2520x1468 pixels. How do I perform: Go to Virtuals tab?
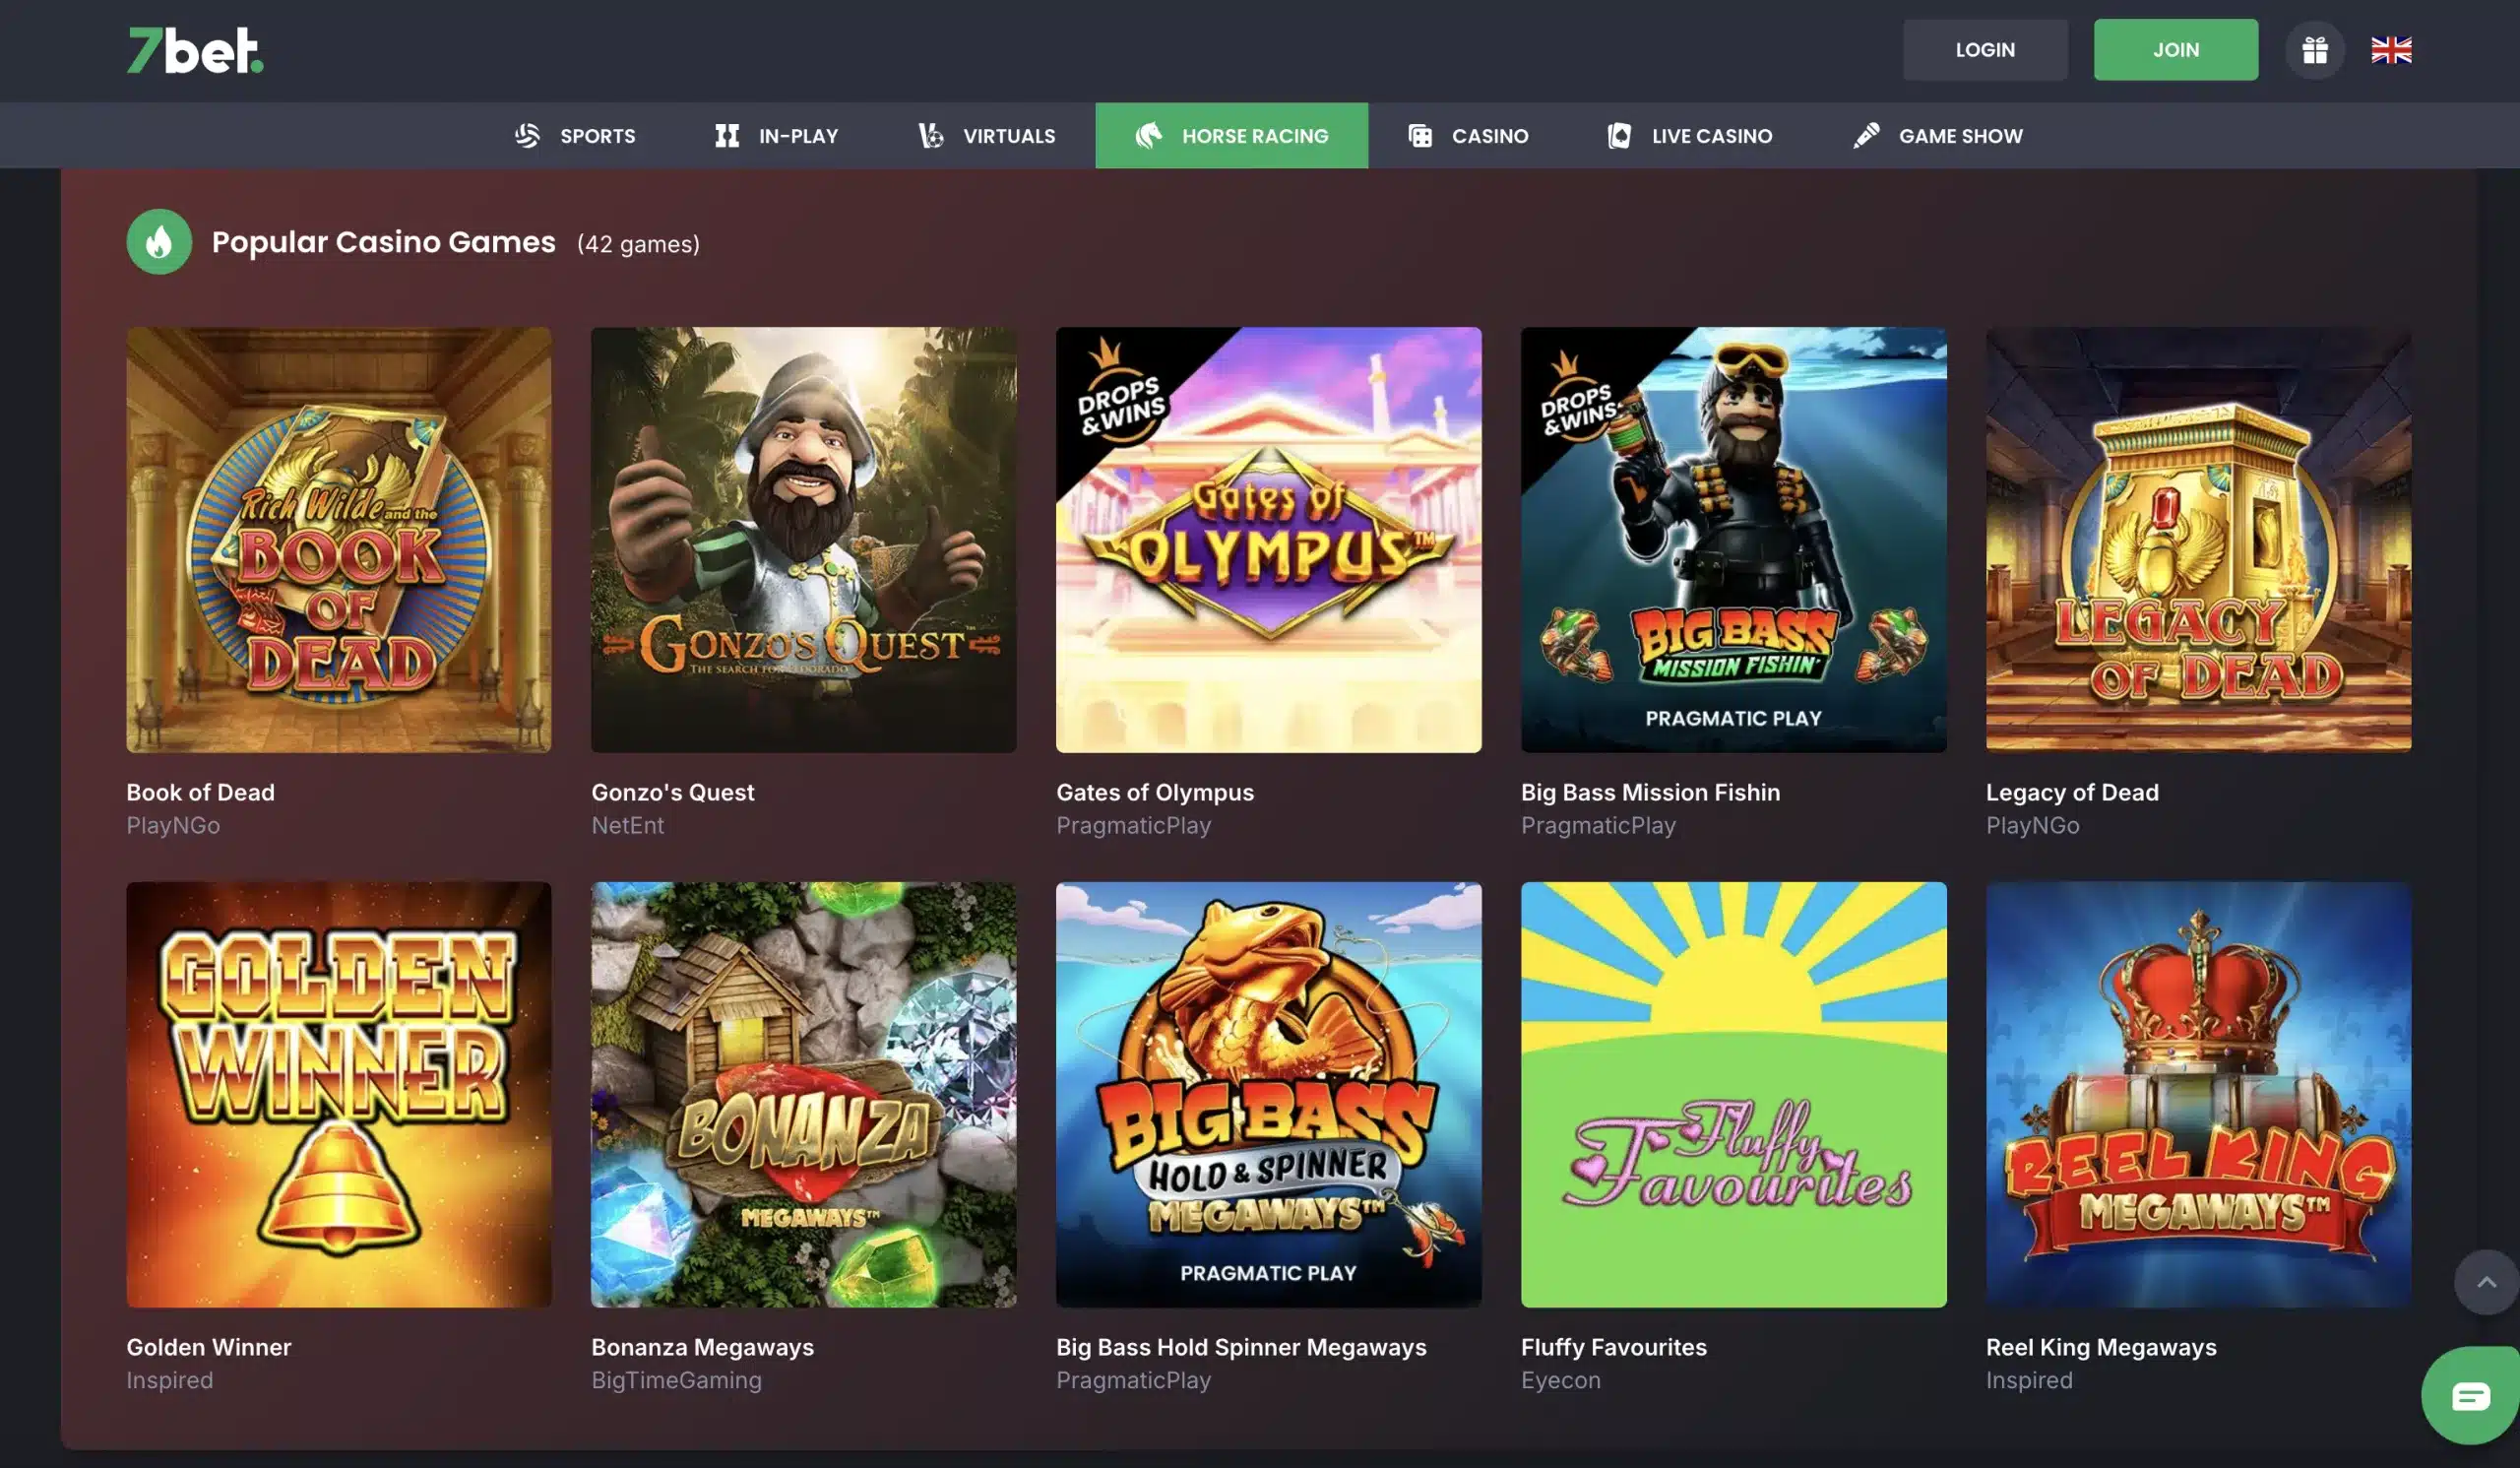pos(987,135)
